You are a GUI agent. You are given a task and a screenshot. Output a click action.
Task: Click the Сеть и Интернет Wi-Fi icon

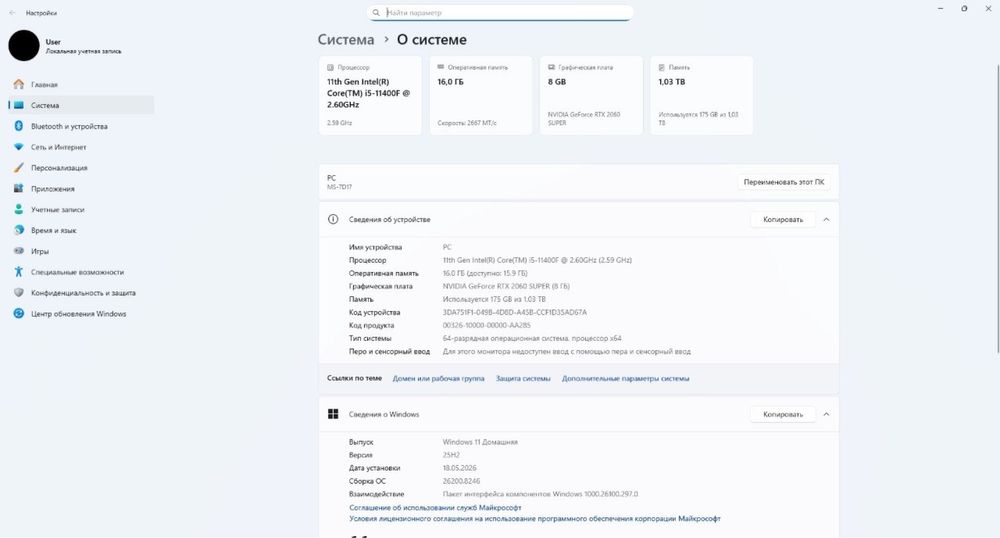pyautogui.click(x=18, y=147)
